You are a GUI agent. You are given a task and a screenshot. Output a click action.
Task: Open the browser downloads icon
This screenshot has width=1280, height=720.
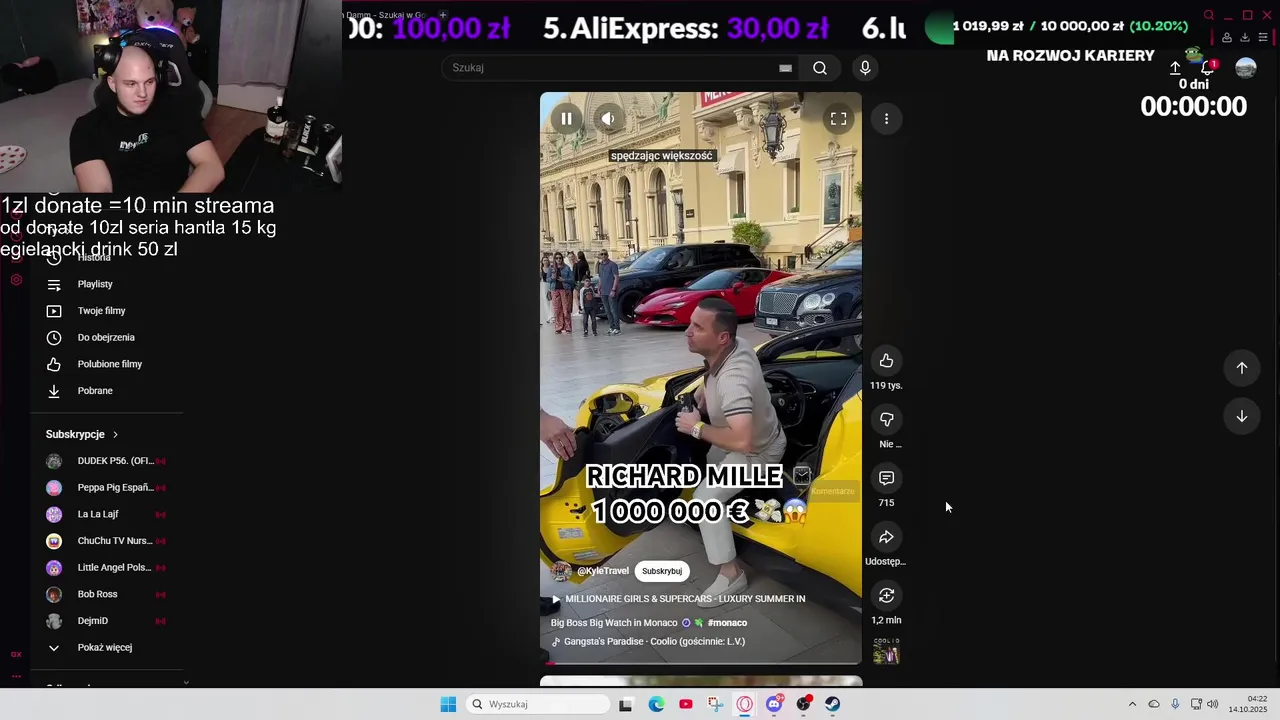(x=1245, y=38)
